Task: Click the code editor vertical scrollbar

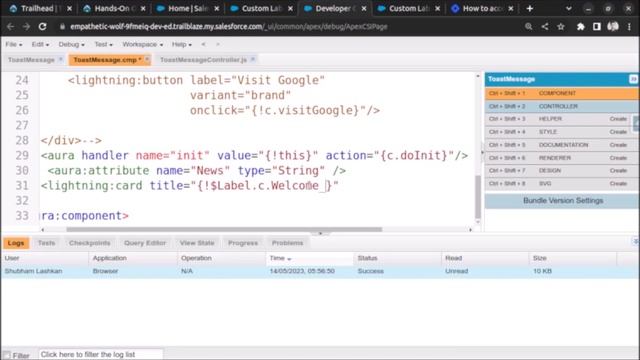Action: tap(478, 197)
